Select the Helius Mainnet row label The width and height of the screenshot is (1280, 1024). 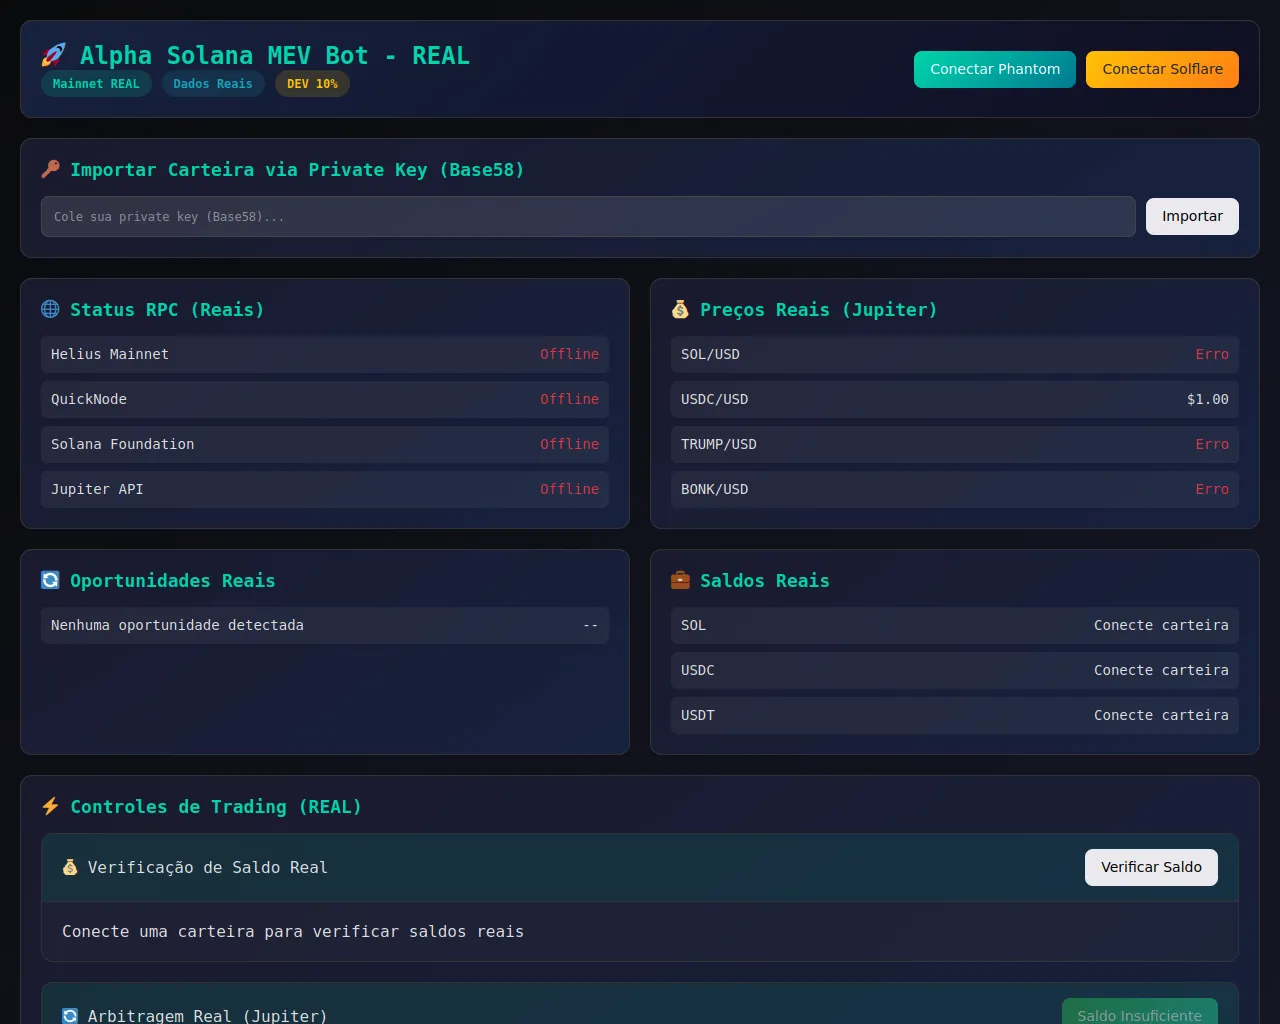point(110,354)
